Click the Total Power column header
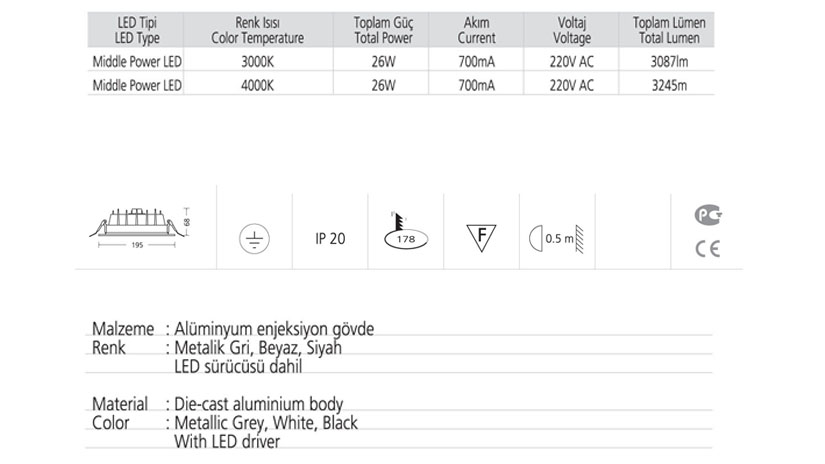 [x=377, y=31]
